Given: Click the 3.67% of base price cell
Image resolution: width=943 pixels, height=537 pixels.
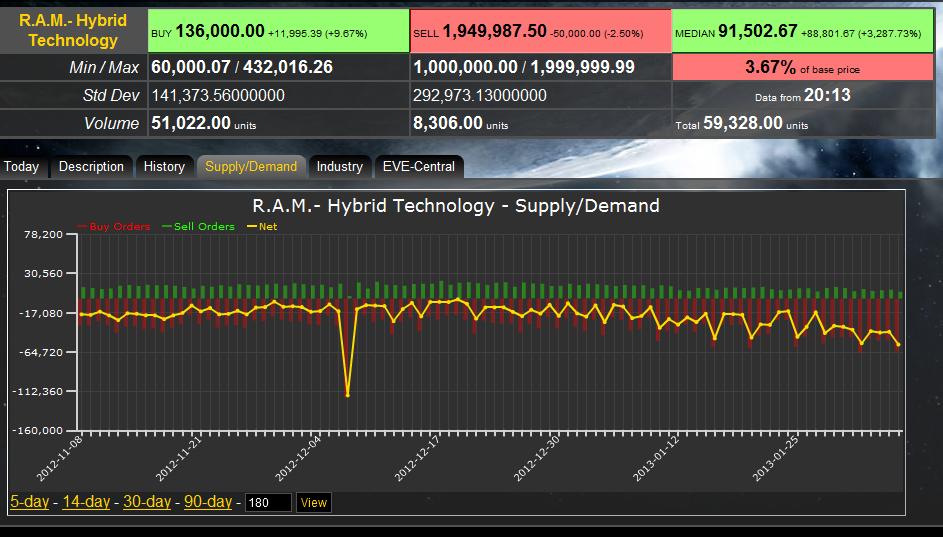Looking at the screenshot, I should (802, 67).
